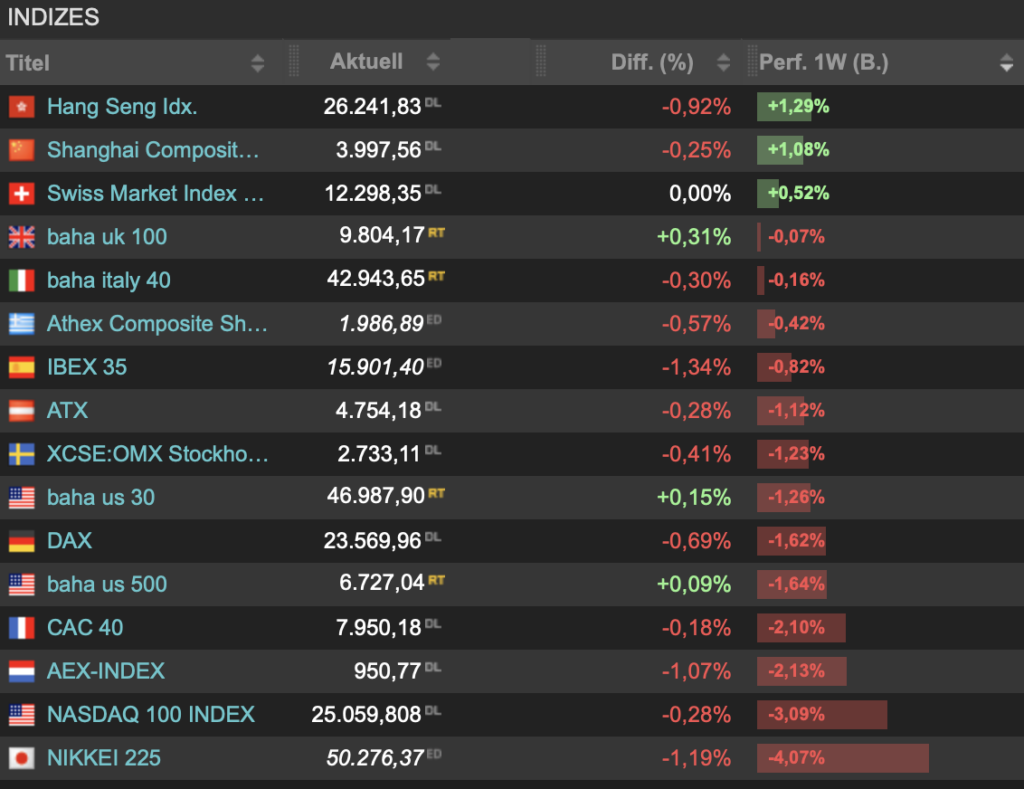Click the Japanese flag beside NIKKEI 225
1024x789 pixels.
click(x=21, y=758)
